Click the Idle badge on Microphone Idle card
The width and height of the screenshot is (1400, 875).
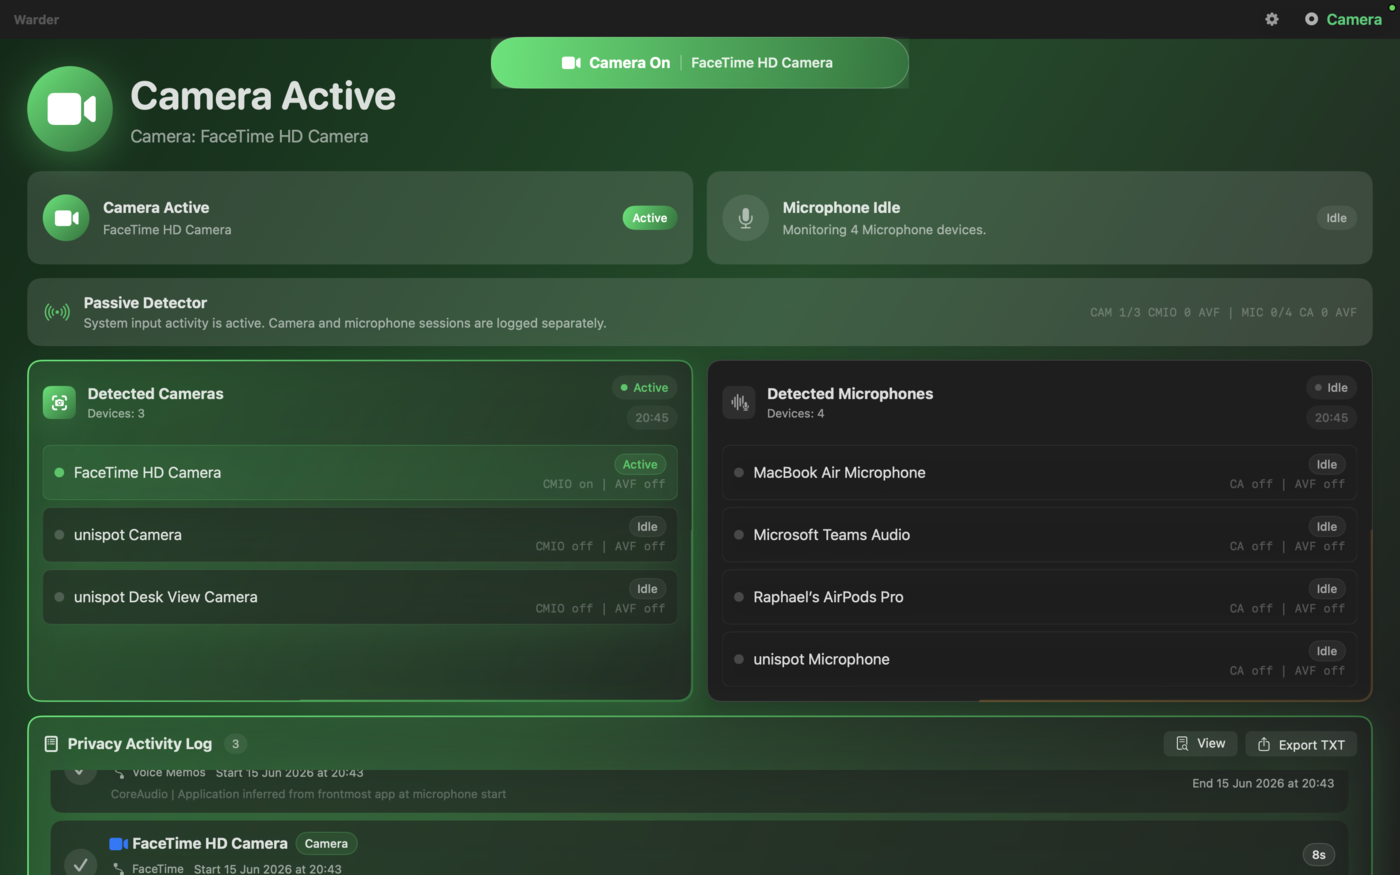(x=1336, y=218)
